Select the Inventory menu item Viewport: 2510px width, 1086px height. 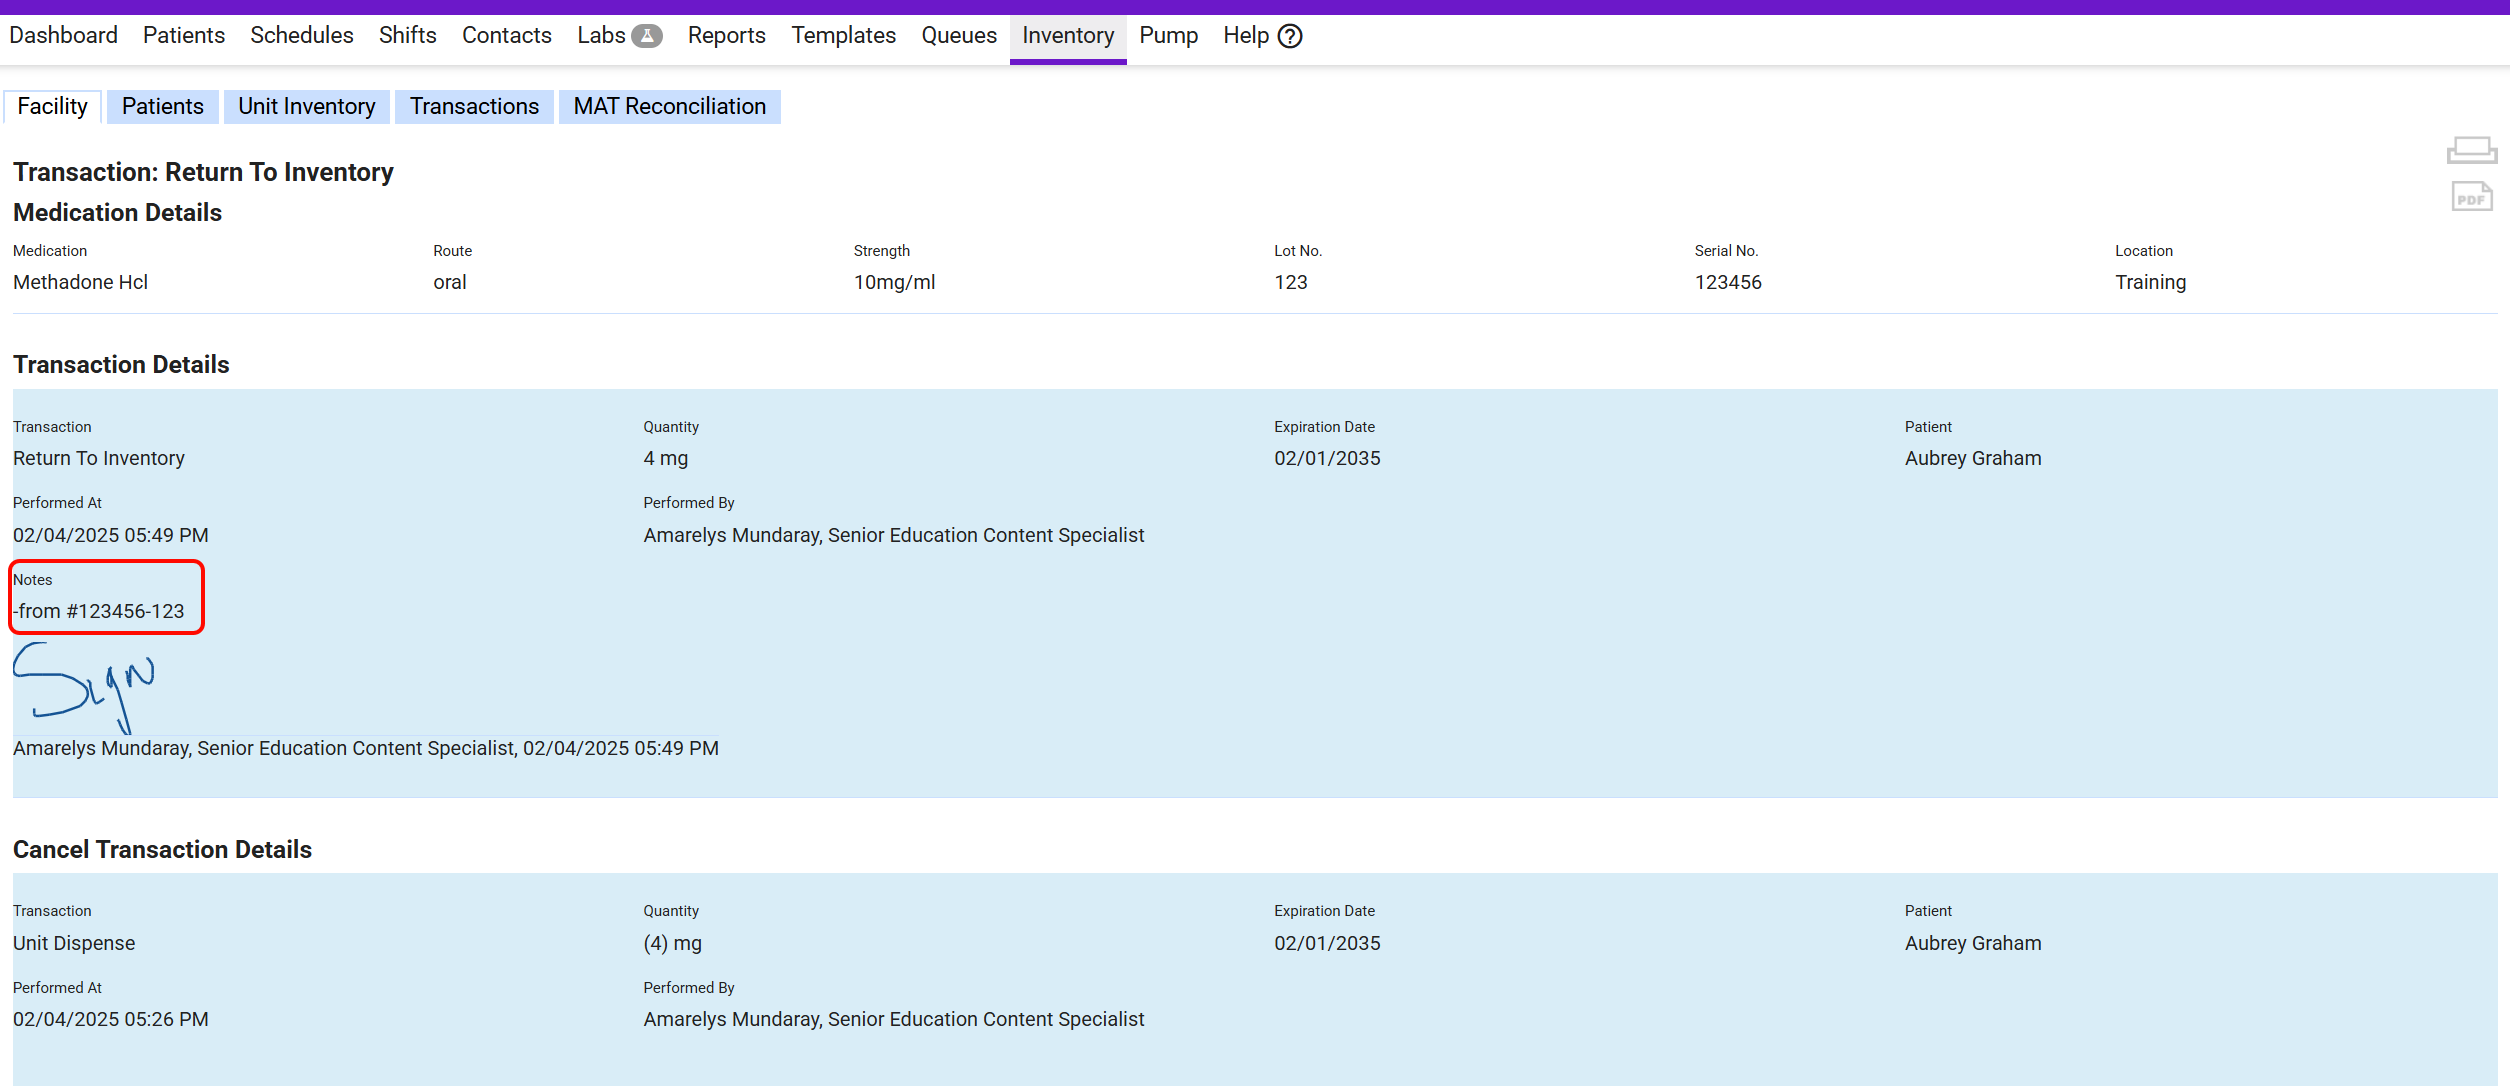(1067, 36)
